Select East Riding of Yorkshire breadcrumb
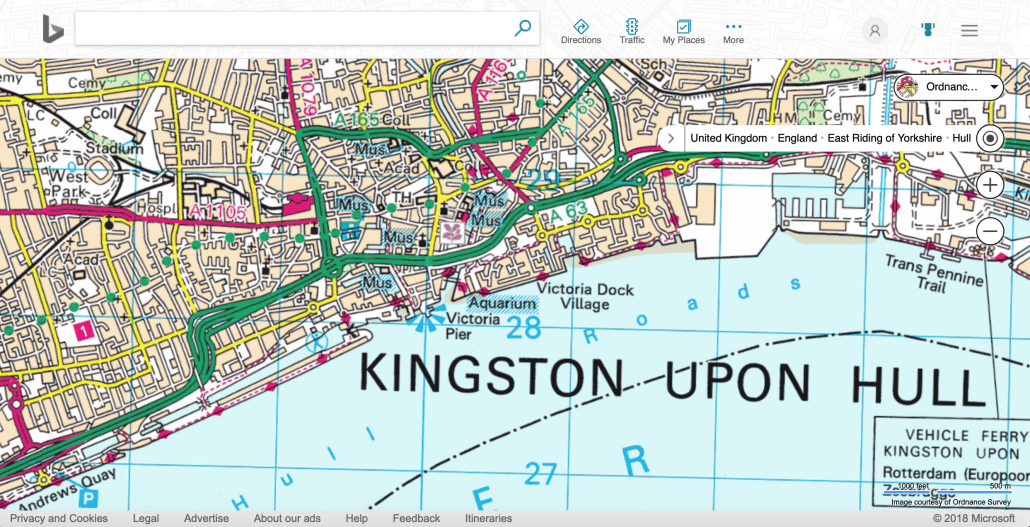This screenshot has width=1030, height=527. point(885,138)
